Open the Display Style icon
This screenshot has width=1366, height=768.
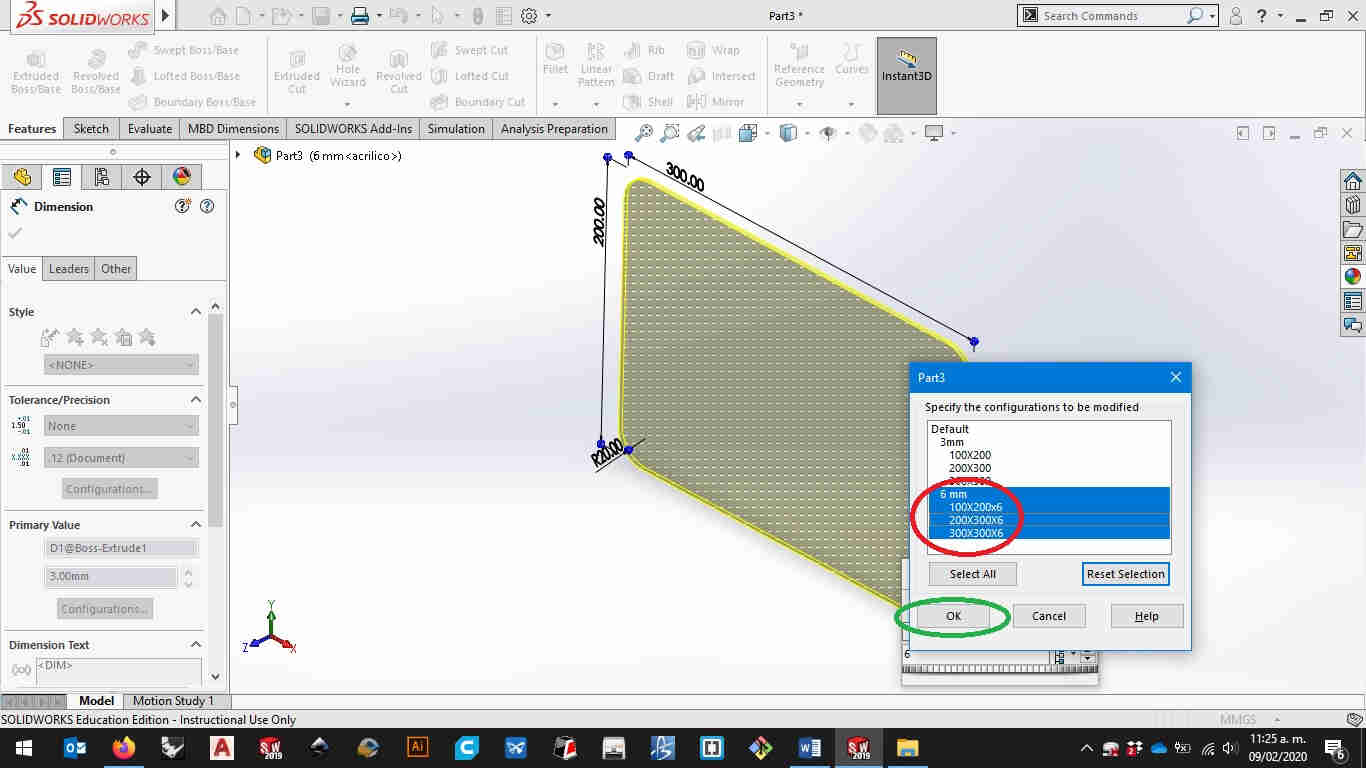(789, 132)
